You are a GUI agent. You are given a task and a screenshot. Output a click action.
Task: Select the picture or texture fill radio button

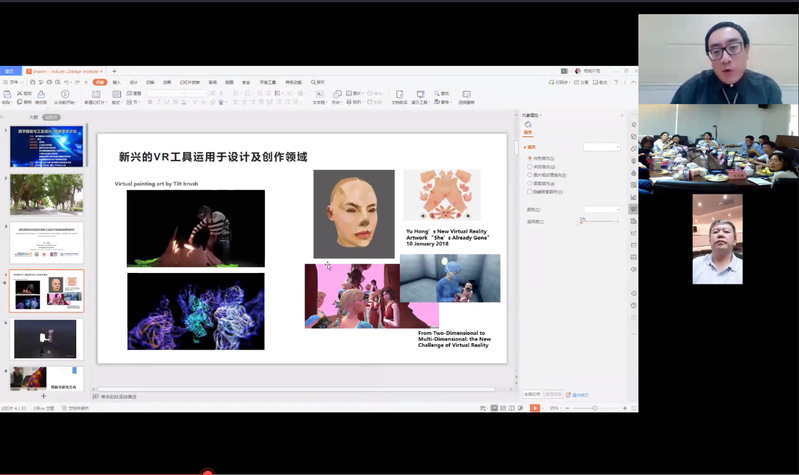click(530, 175)
